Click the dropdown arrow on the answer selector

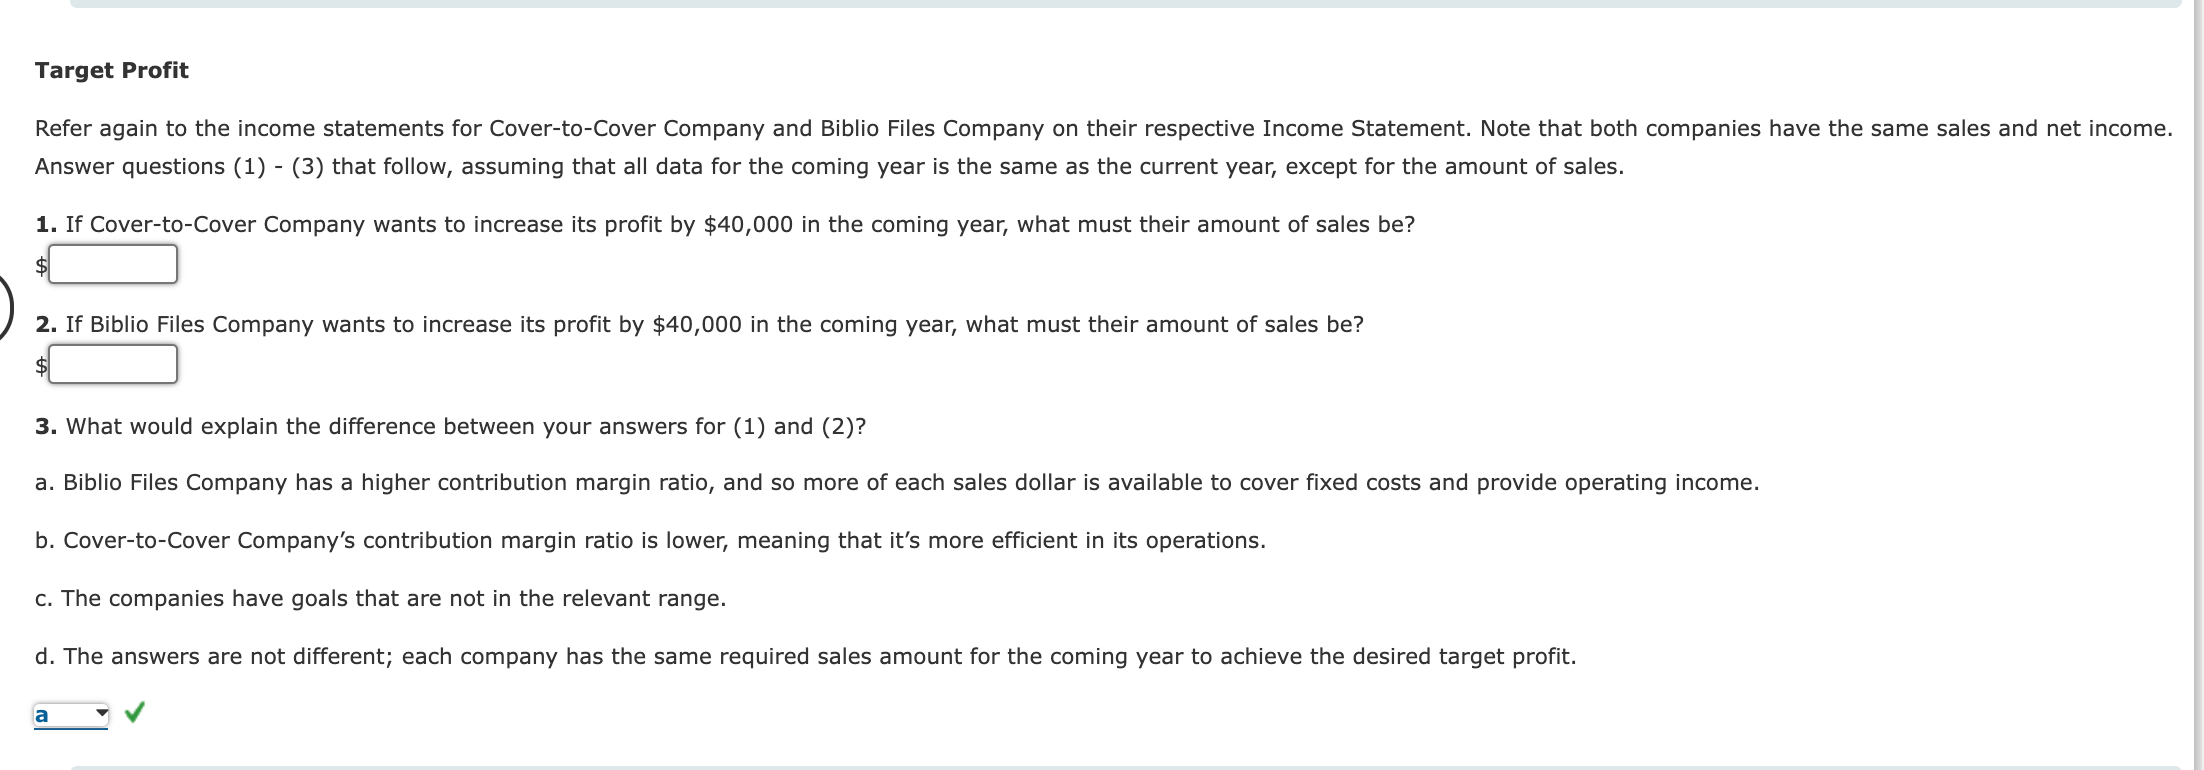click(x=100, y=713)
